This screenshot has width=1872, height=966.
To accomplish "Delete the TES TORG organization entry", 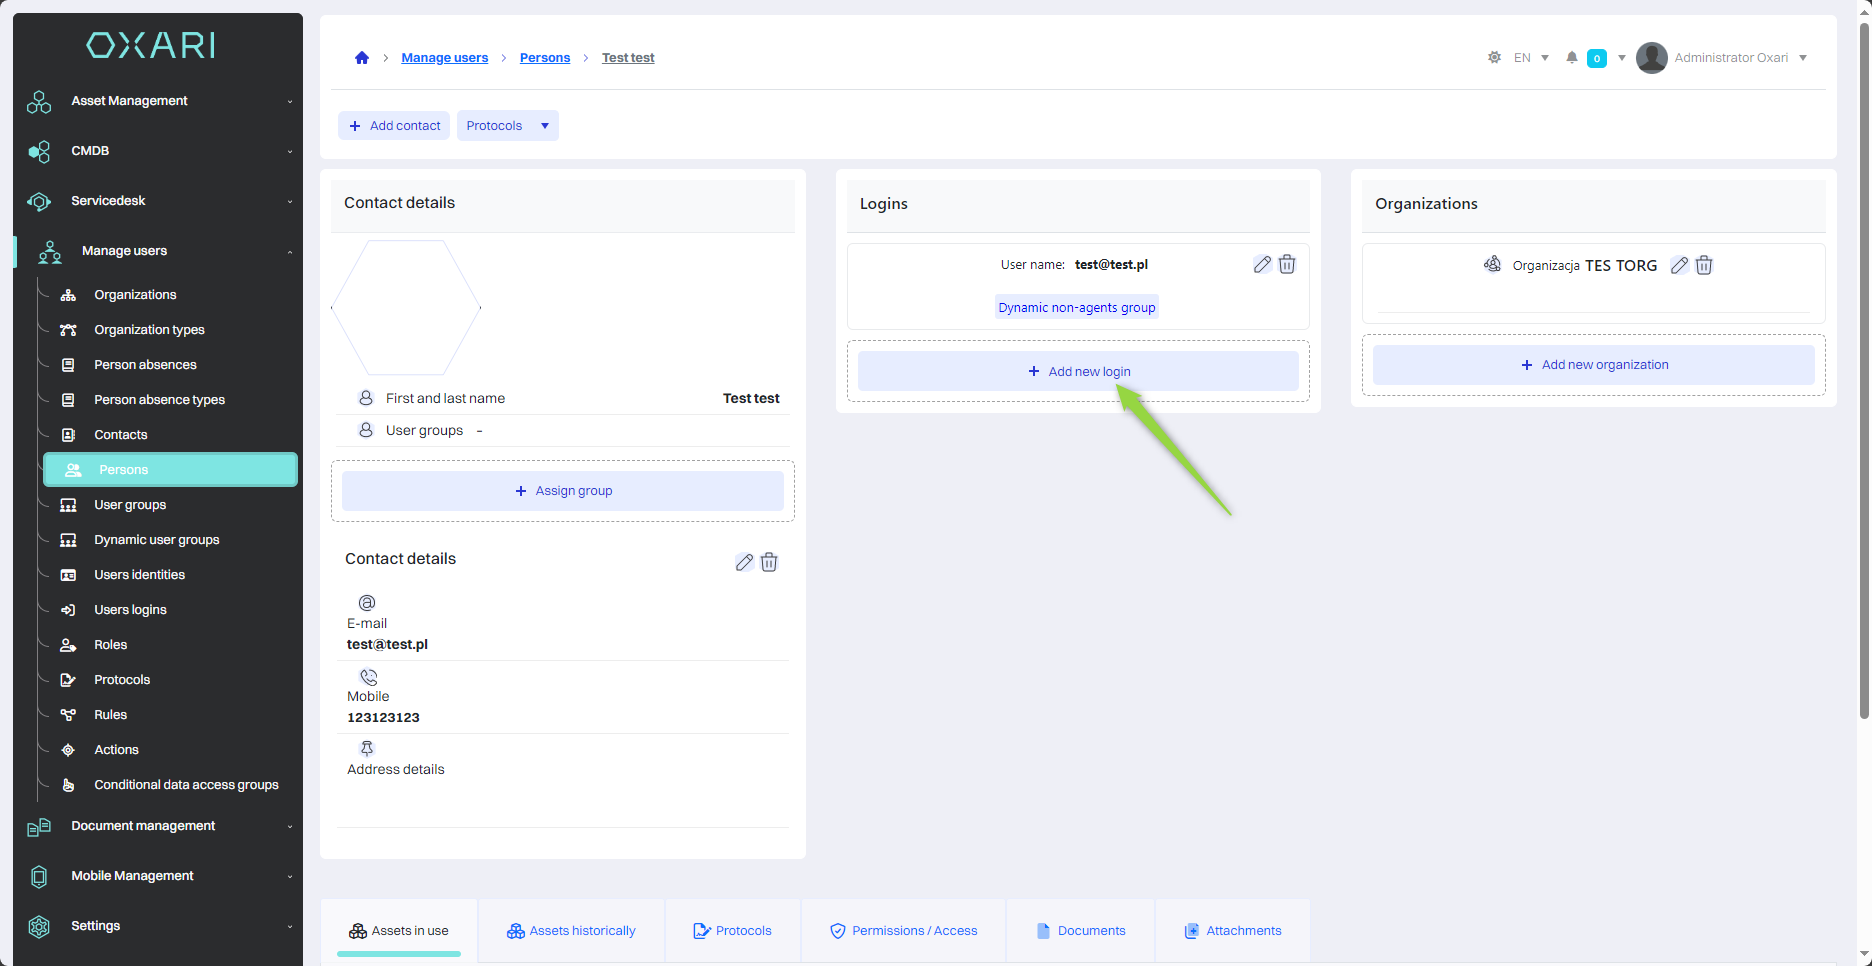I will pos(1704,266).
